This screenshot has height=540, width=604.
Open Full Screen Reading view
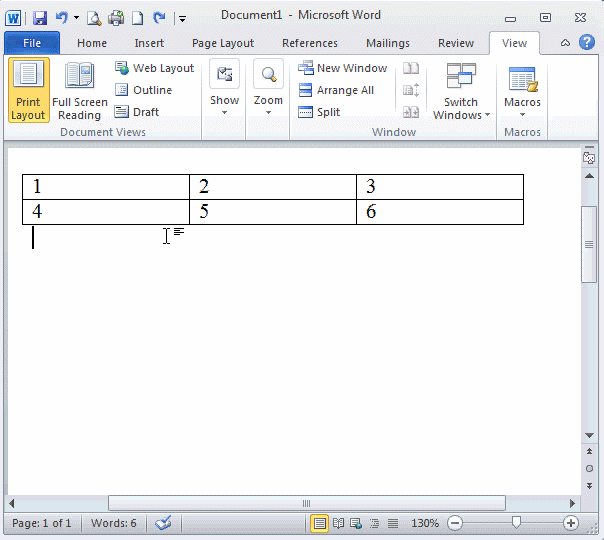pos(80,90)
